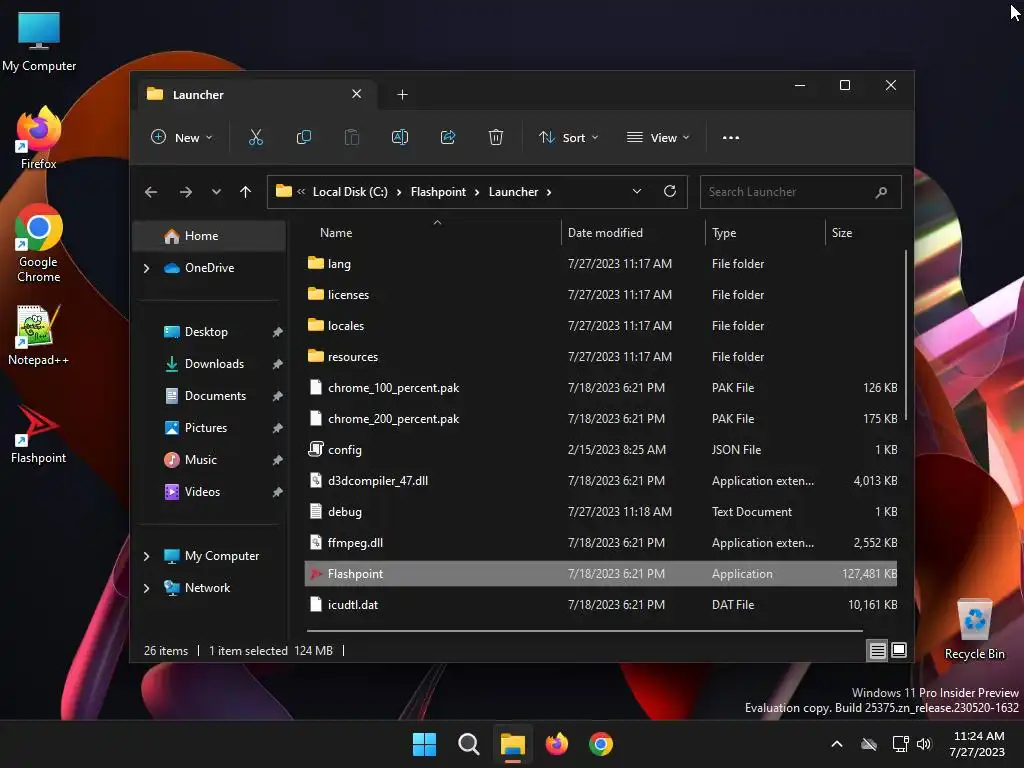This screenshot has width=1024, height=768.
Task: Select the Flashpoint application file
Action: [601, 574]
